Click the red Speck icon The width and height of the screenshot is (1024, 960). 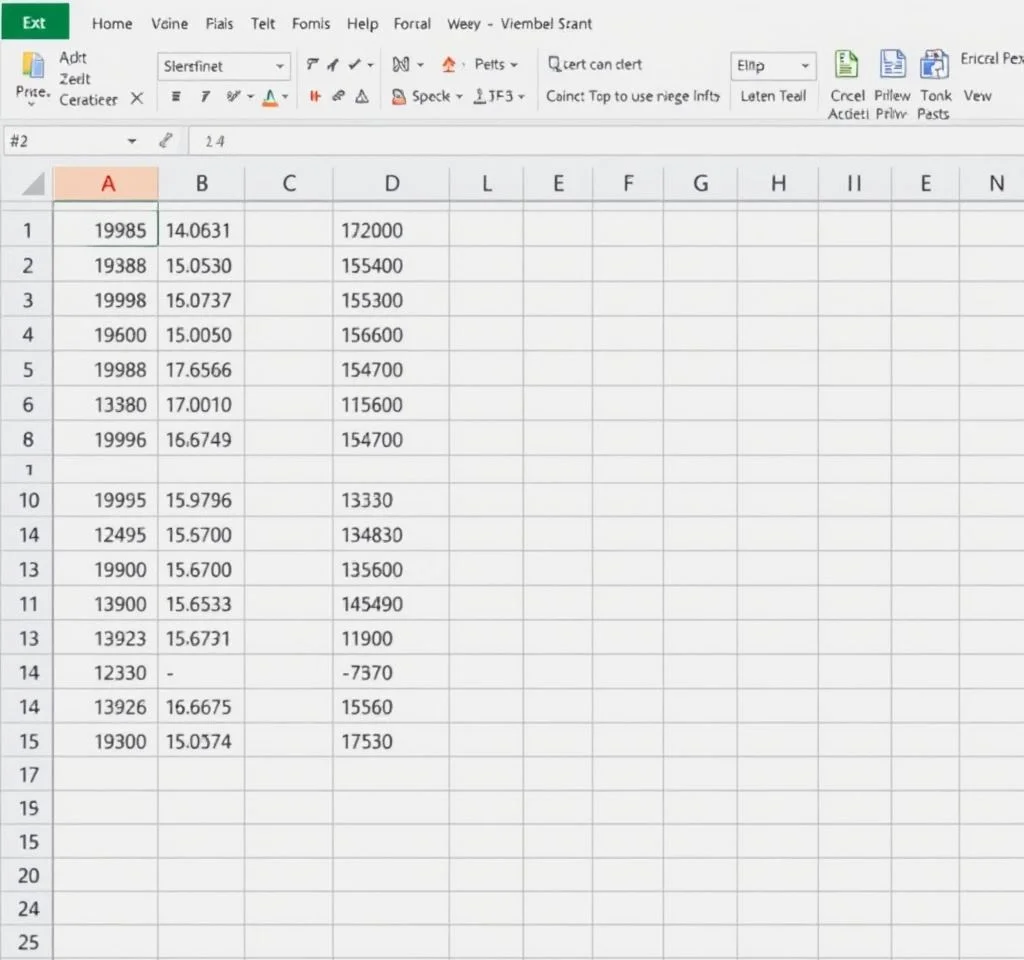[x=398, y=97]
